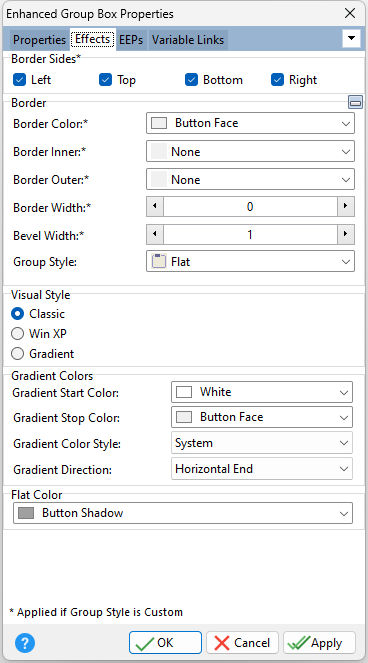This screenshot has width=368, height=663.
Task: Increase Bevel Width with the right arrow
Action: (x=346, y=234)
